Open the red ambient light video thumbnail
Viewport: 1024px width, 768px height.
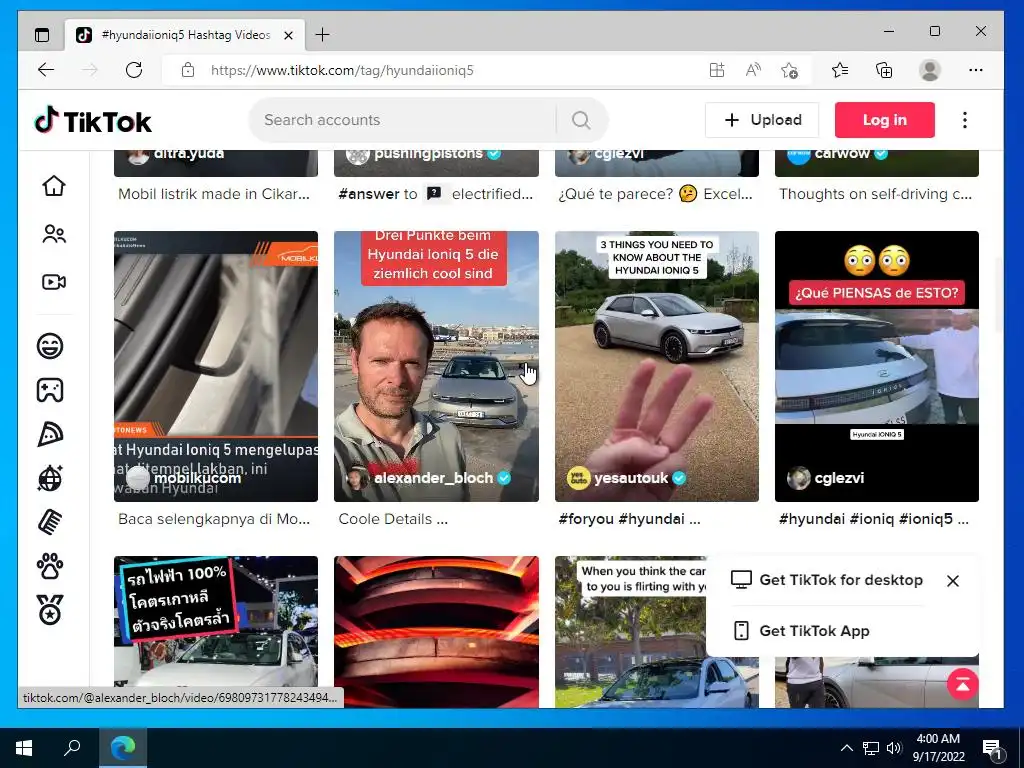436,632
